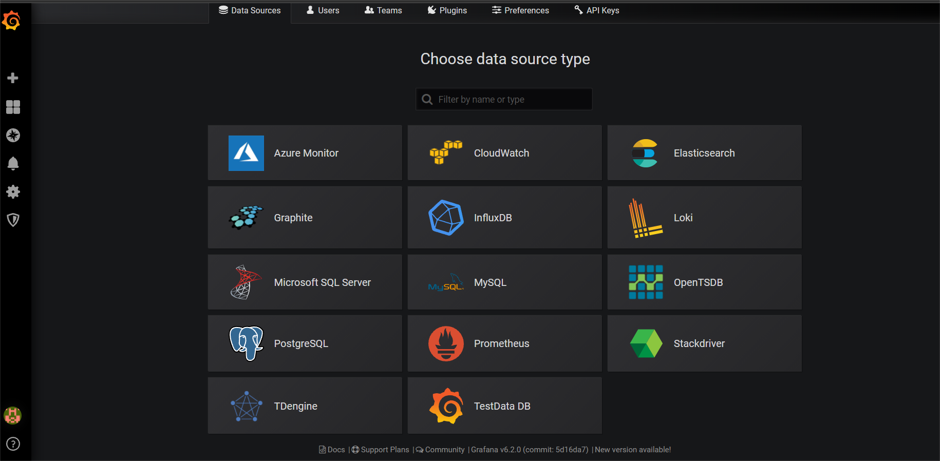940x461 pixels.
Task: Click the New version available link
Action: coord(633,450)
